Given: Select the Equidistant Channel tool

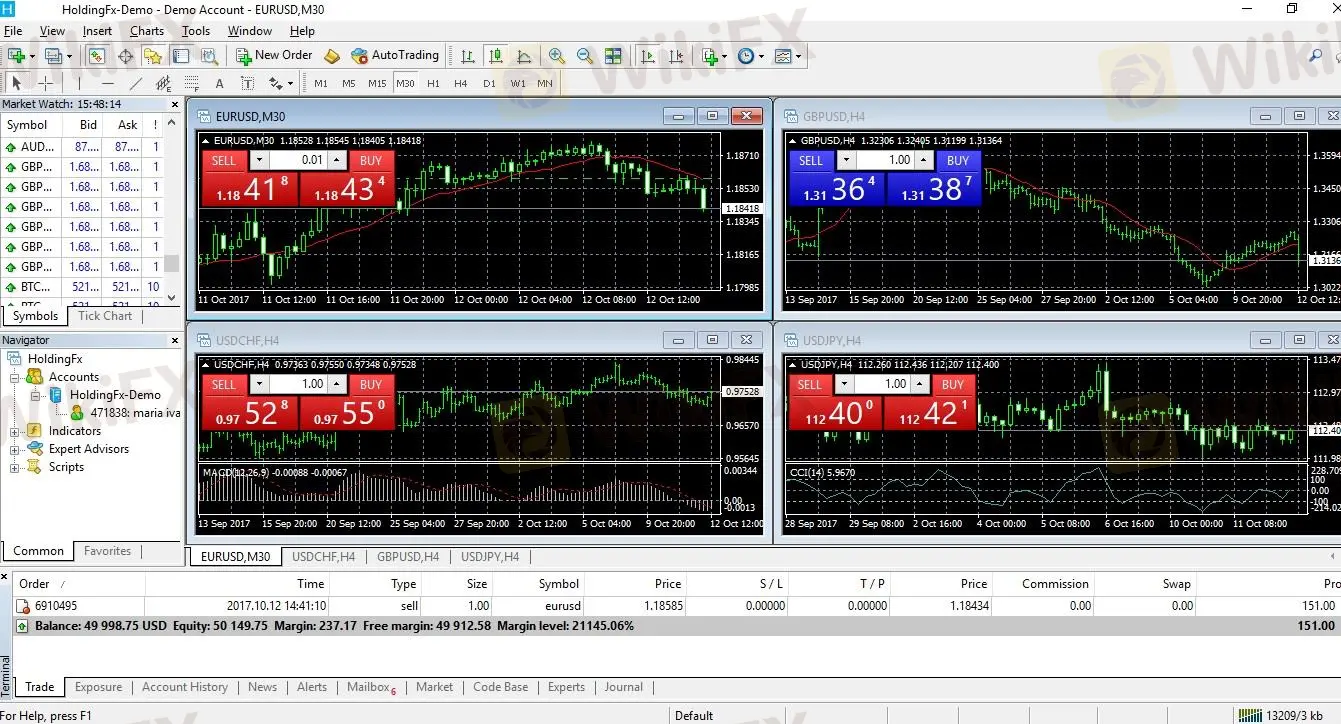Looking at the screenshot, I should pyautogui.click(x=163, y=83).
